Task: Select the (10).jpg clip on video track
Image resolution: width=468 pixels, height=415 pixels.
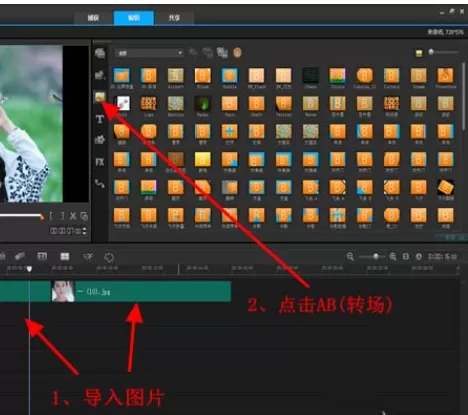Action: (x=141, y=291)
